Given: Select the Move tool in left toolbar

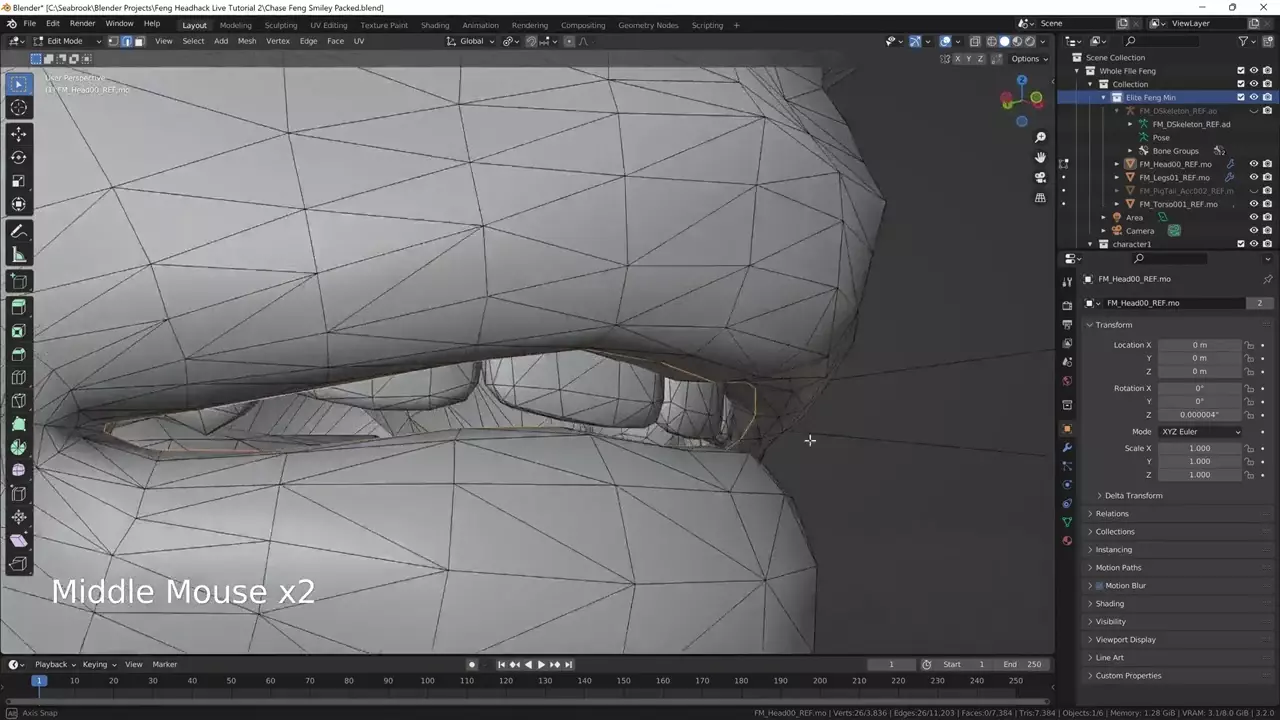Looking at the screenshot, I should (x=18, y=134).
